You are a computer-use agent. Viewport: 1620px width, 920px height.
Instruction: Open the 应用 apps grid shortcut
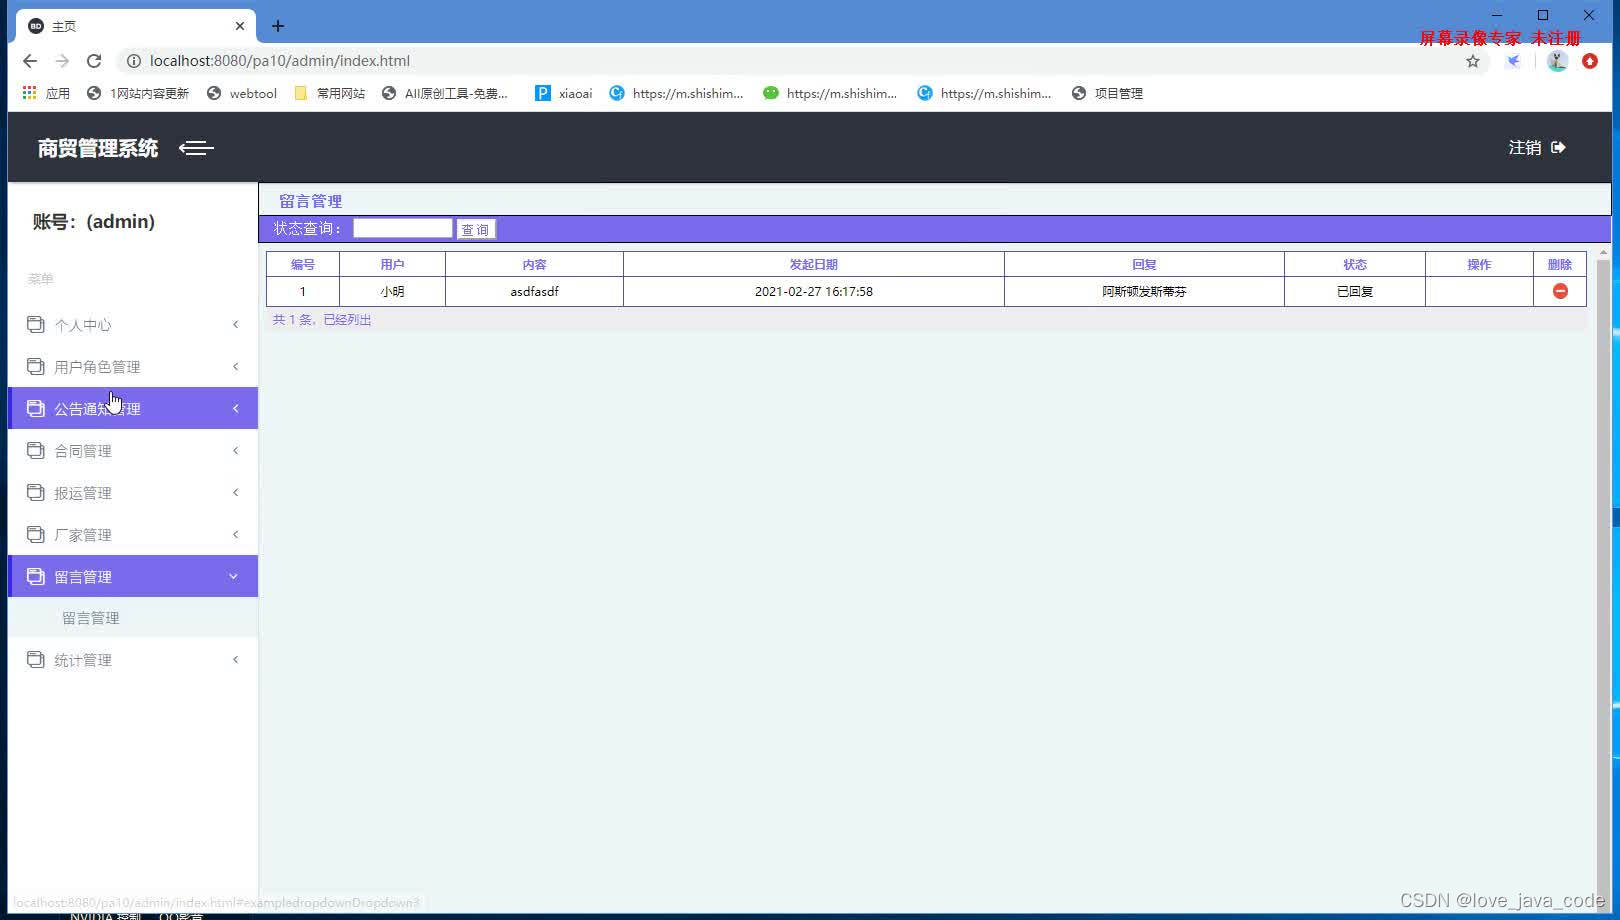click(46, 93)
